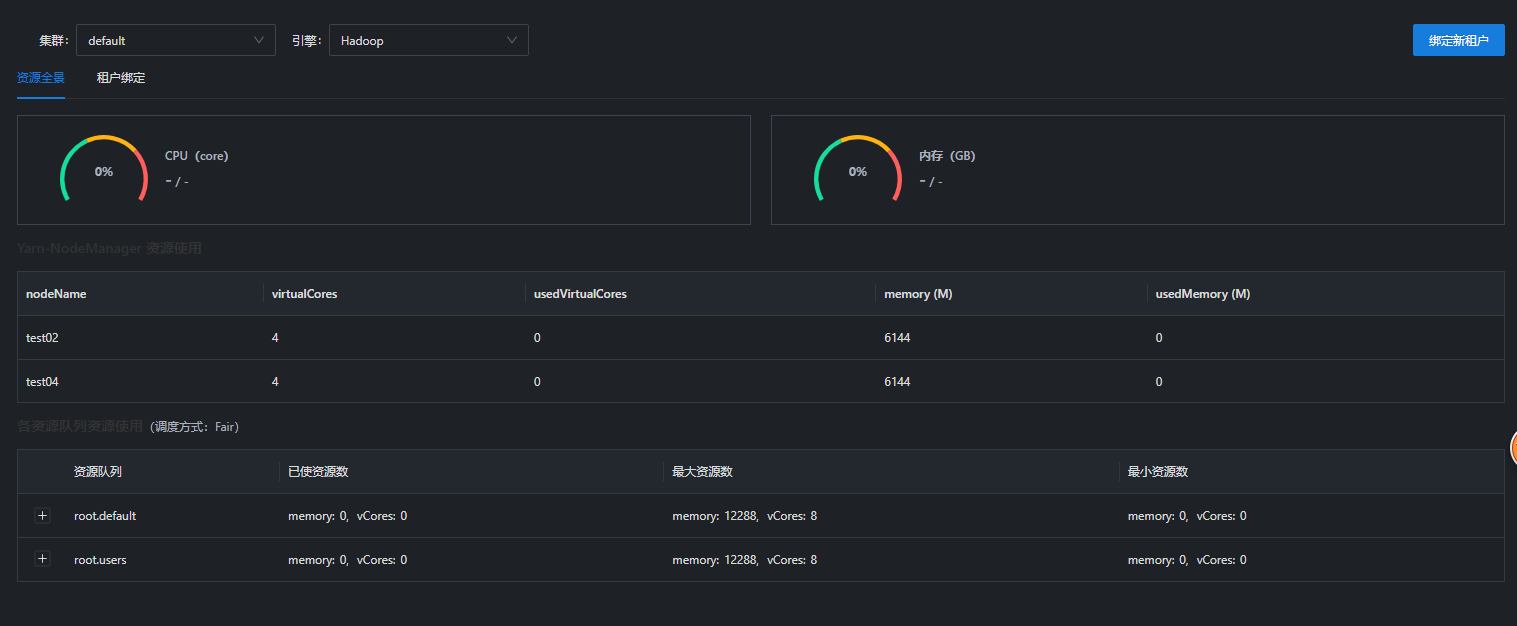The height and width of the screenshot is (626, 1517).
Task: Click the virtualCores value 4 for test04
Action: (x=275, y=382)
